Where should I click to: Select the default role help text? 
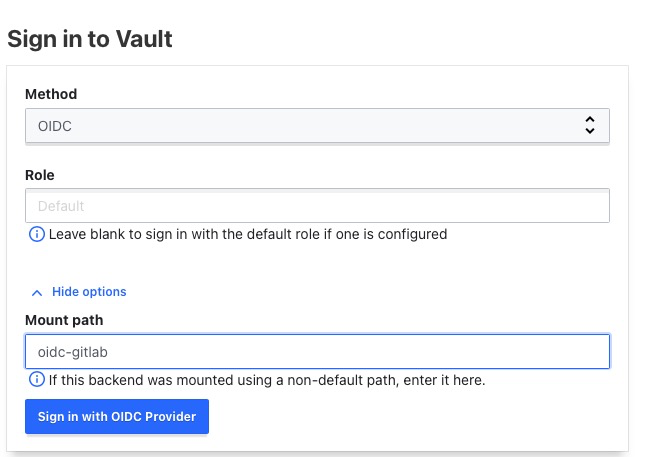(248, 234)
